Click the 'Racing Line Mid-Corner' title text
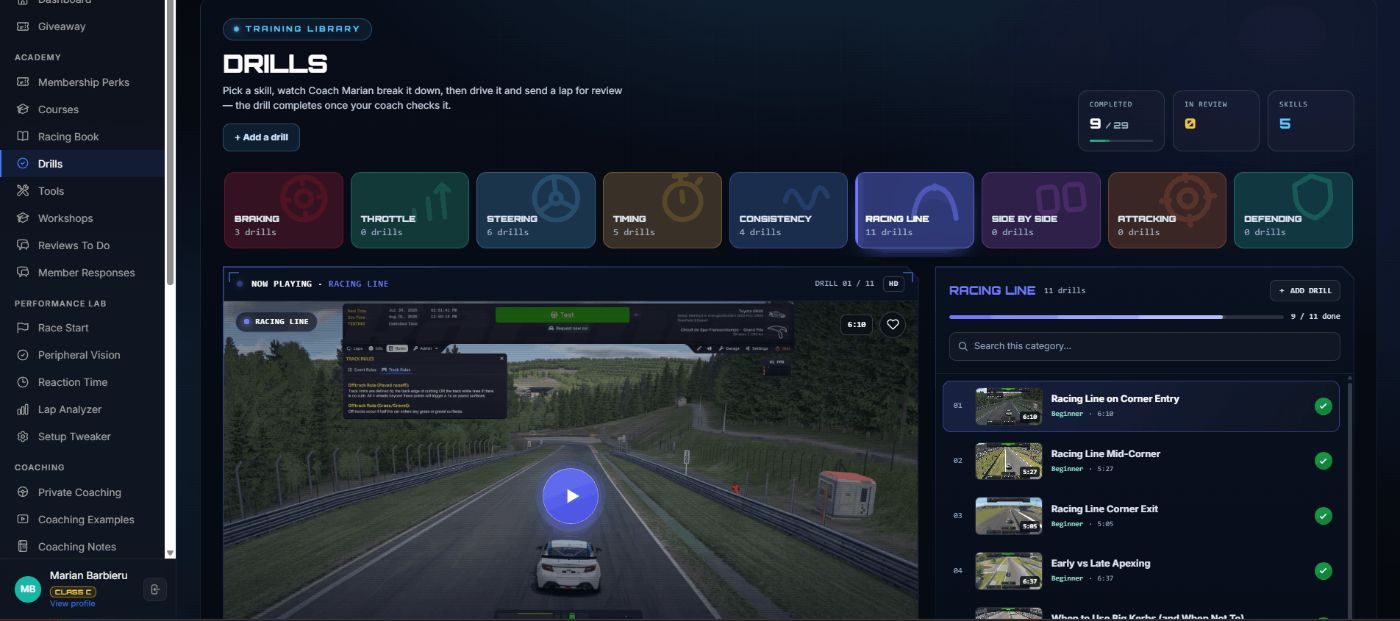Screen dimensions: 1400x621 (1105, 454)
